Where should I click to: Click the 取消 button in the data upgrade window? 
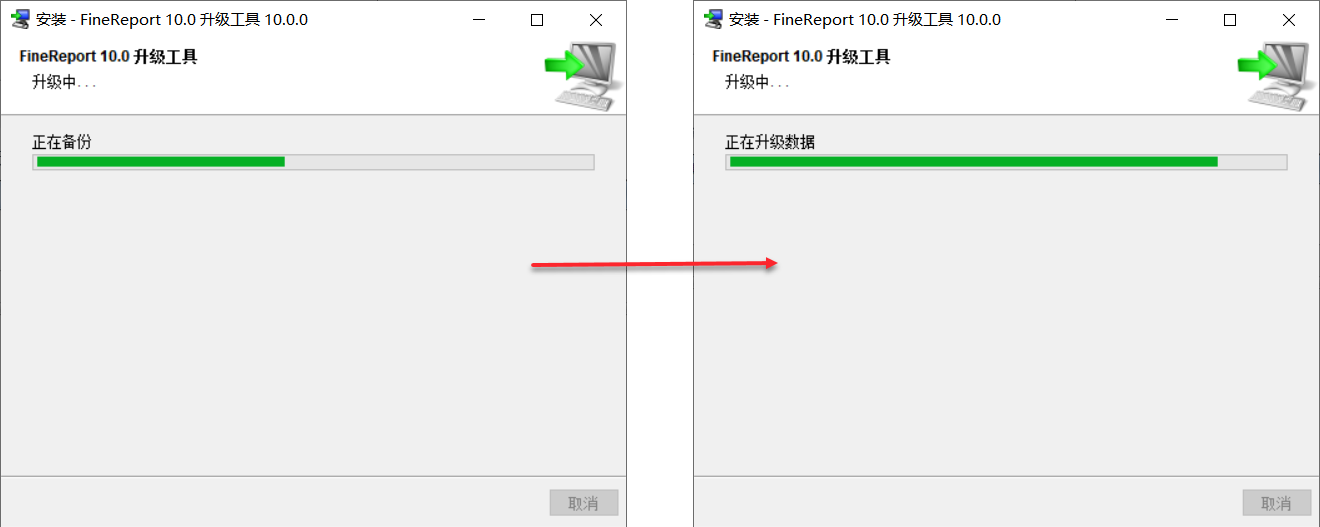coord(1277,503)
